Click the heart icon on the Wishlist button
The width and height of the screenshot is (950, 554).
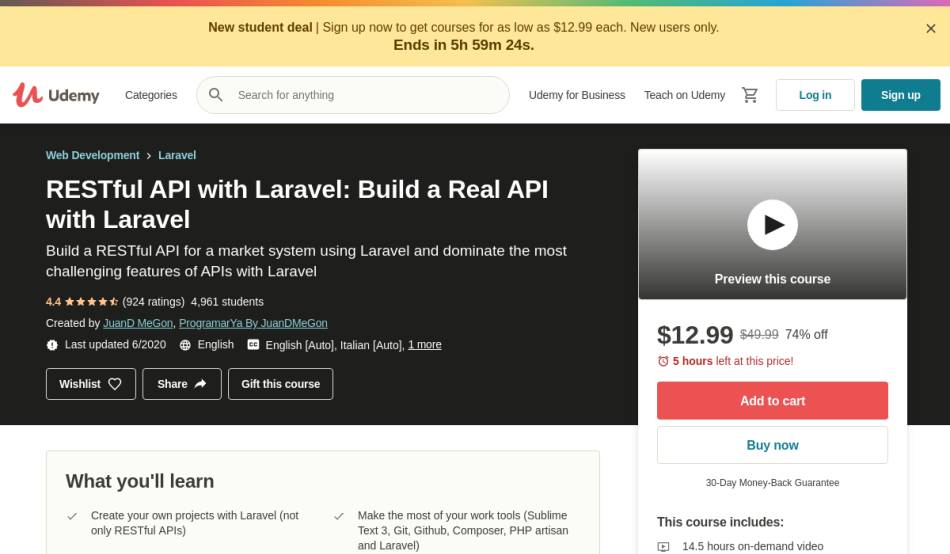coord(115,384)
